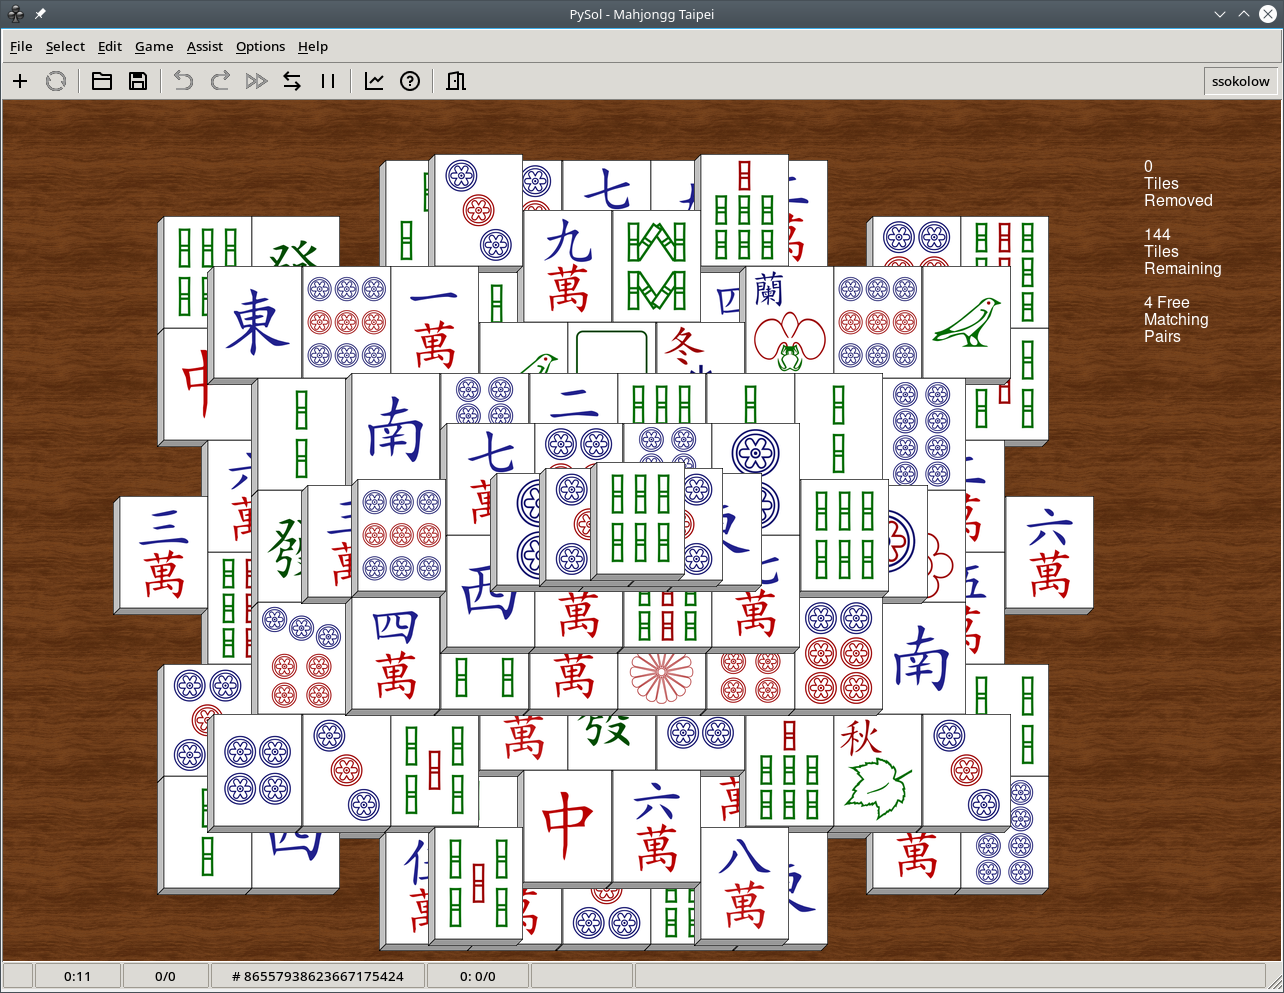The height and width of the screenshot is (993, 1284).
Task: Expand the Game menu
Action: (154, 46)
